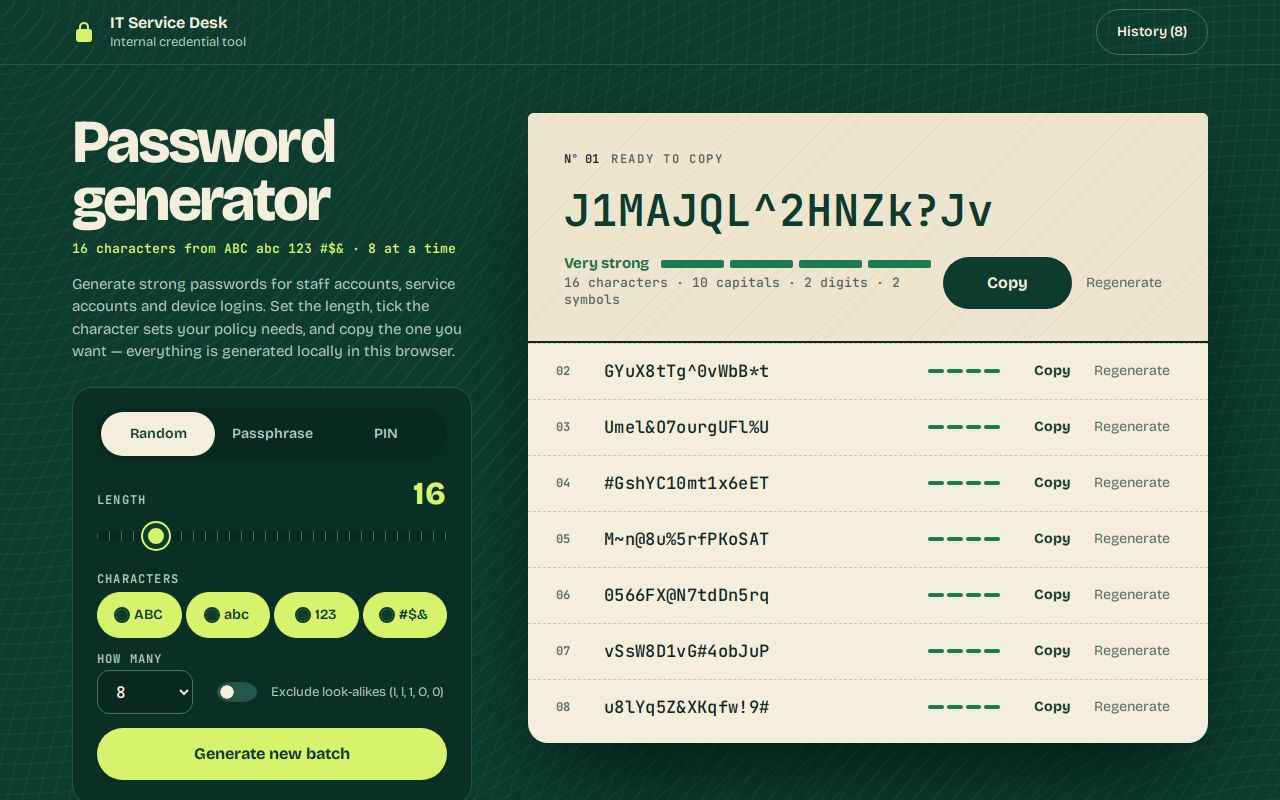The image size is (1280, 800).
Task: Copy password 07 vSsW8D1vG#4obJuP
Action: [1052, 651]
